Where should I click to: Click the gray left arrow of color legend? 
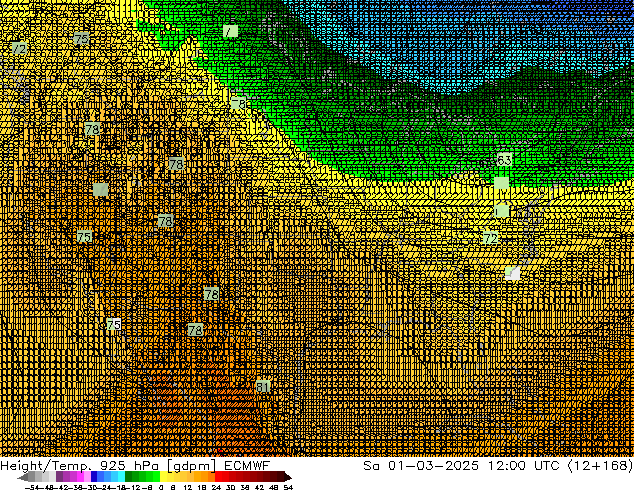pyautogui.click(x=23, y=477)
